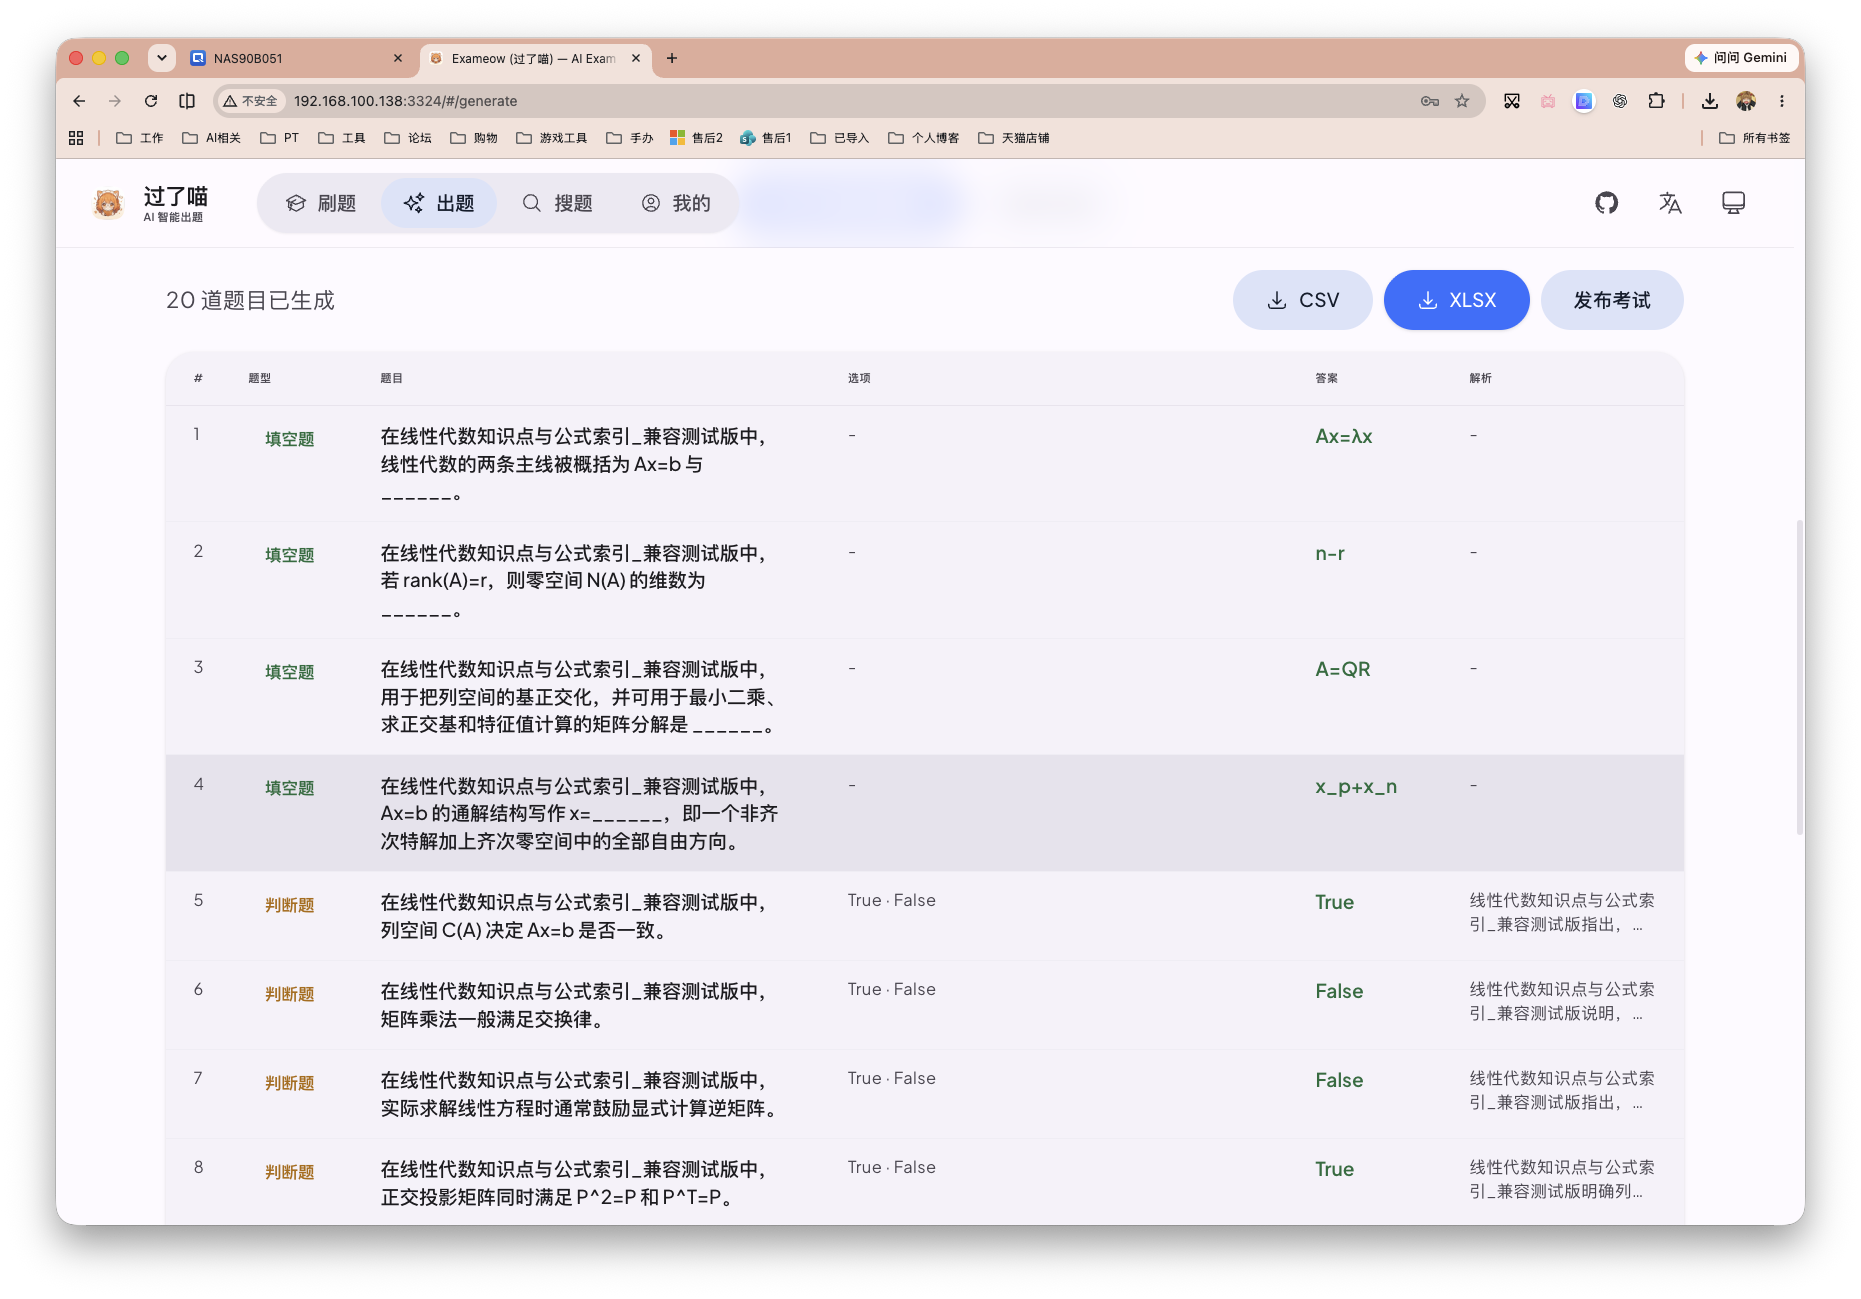The width and height of the screenshot is (1861, 1299).
Task: Expand the tab search dropdown arrow
Action: [162, 58]
